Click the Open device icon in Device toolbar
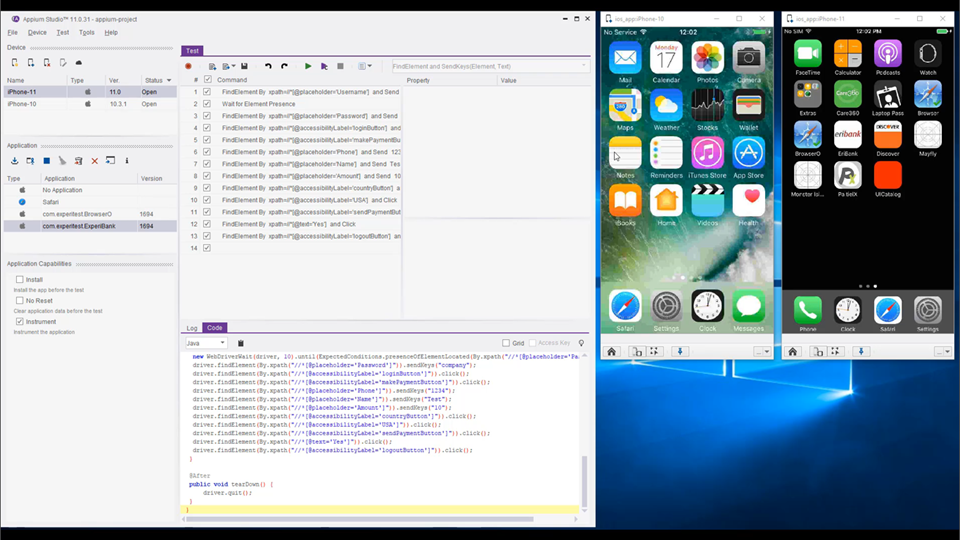Image resolution: width=960 pixels, height=540 pixels. coord(31,62)
